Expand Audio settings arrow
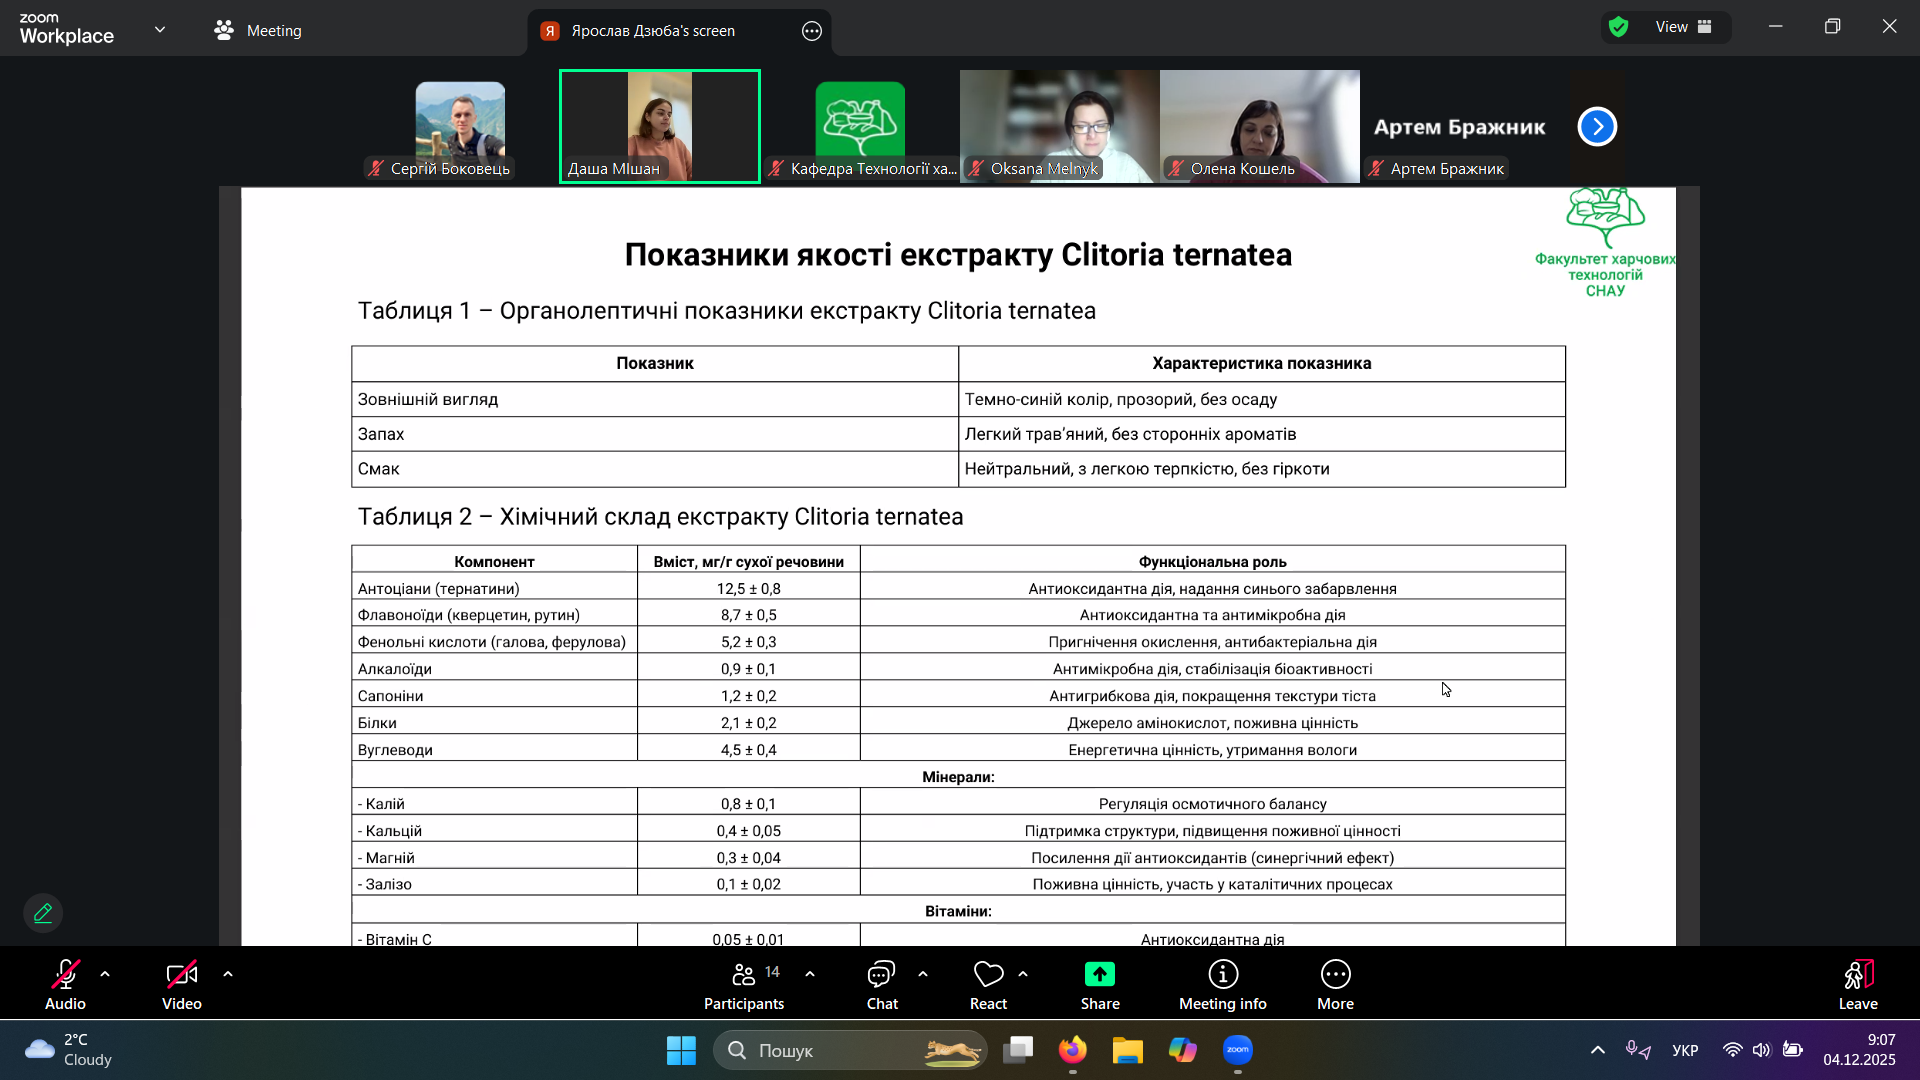 point(105,974)
